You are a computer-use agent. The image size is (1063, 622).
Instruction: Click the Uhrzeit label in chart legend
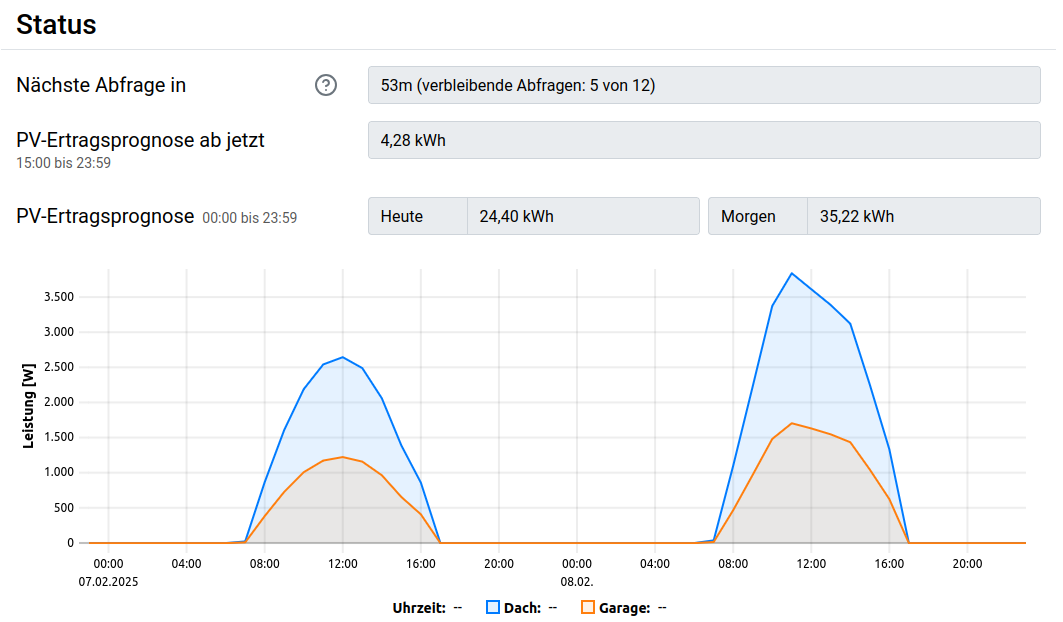pyautogui.click(x=419, y=607)
